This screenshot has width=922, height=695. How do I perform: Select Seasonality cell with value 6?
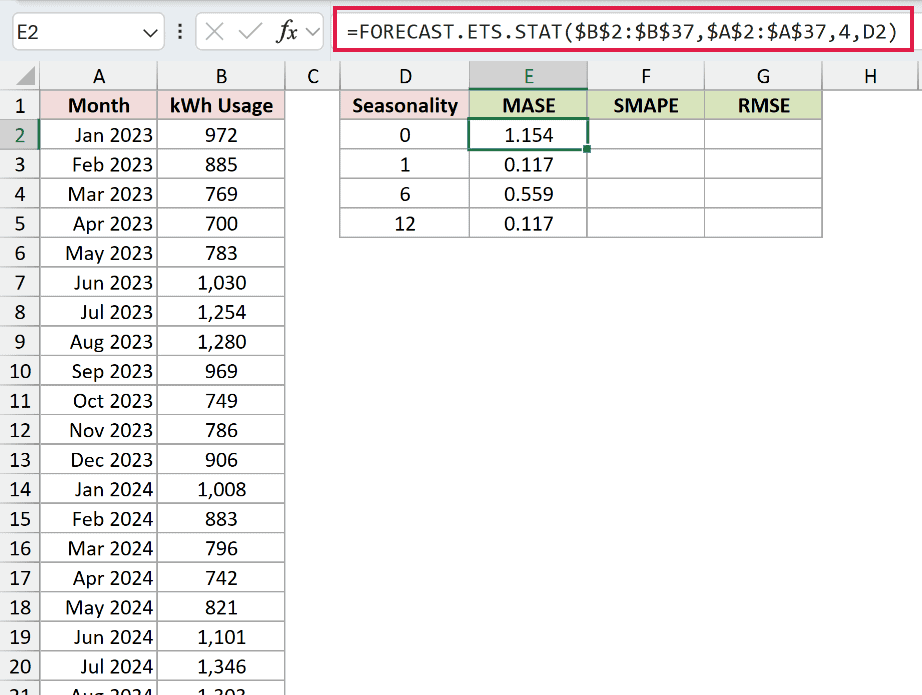click(x=405, y=193)
